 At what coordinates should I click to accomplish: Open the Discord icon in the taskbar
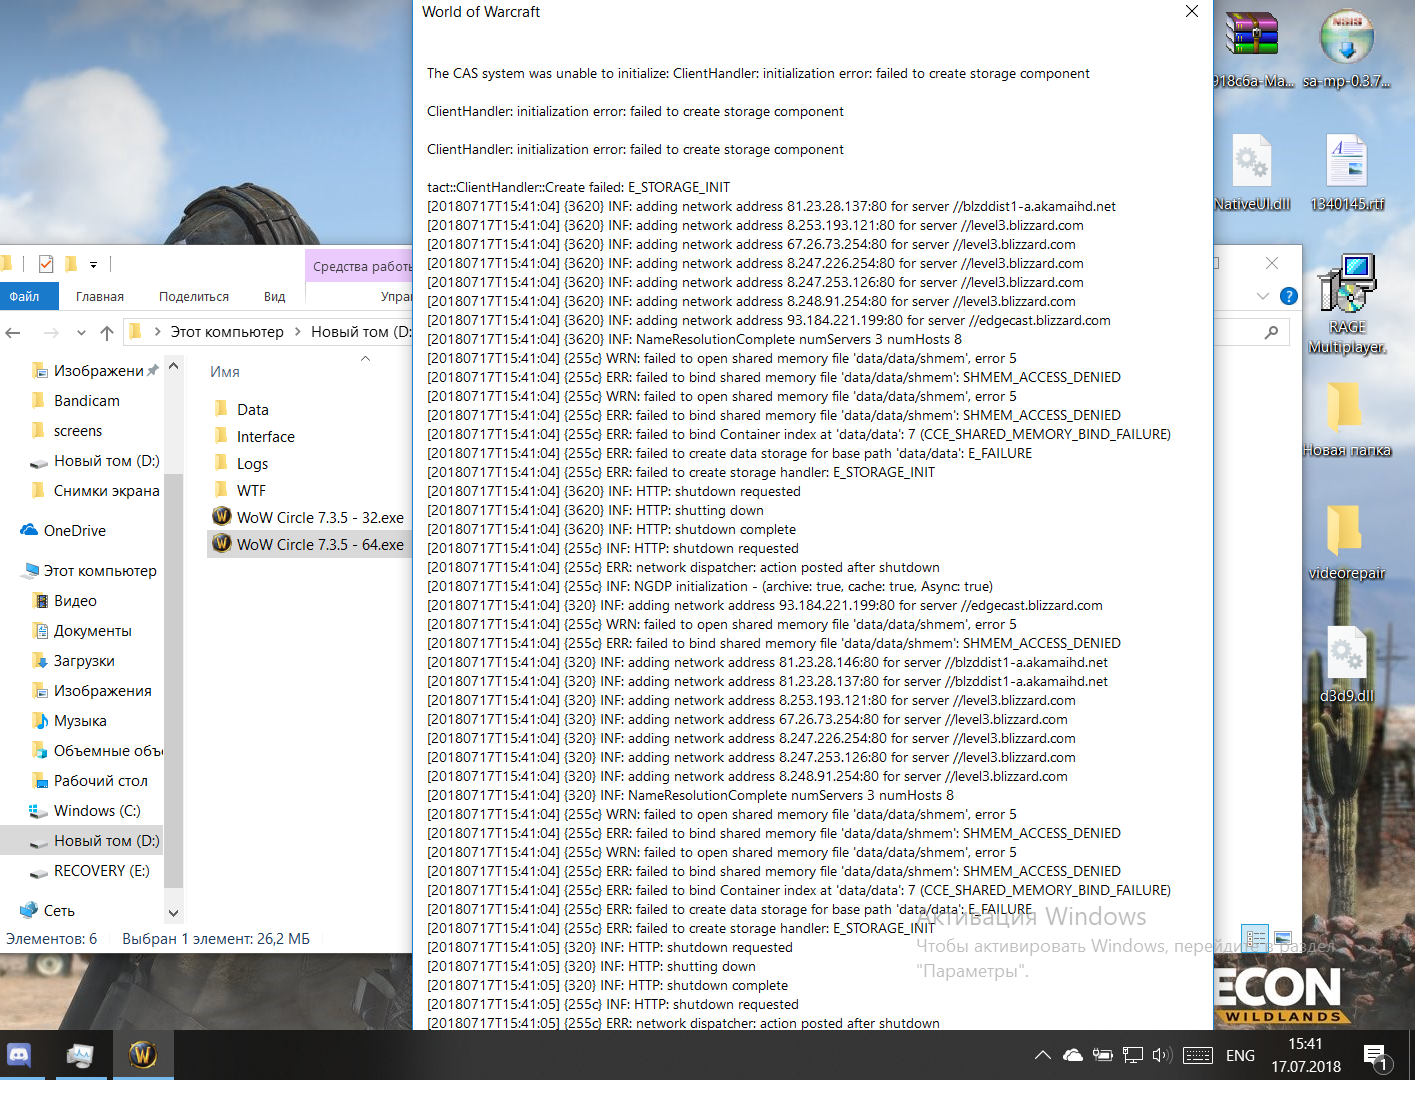point(20,1055)
